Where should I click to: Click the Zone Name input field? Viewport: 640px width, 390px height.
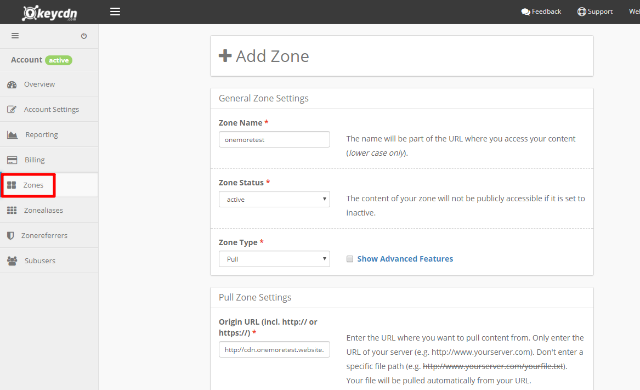point(274,140)
